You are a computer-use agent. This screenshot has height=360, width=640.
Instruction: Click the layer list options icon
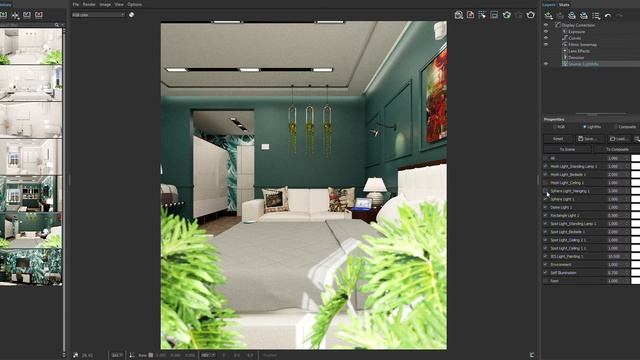(596, 16)
